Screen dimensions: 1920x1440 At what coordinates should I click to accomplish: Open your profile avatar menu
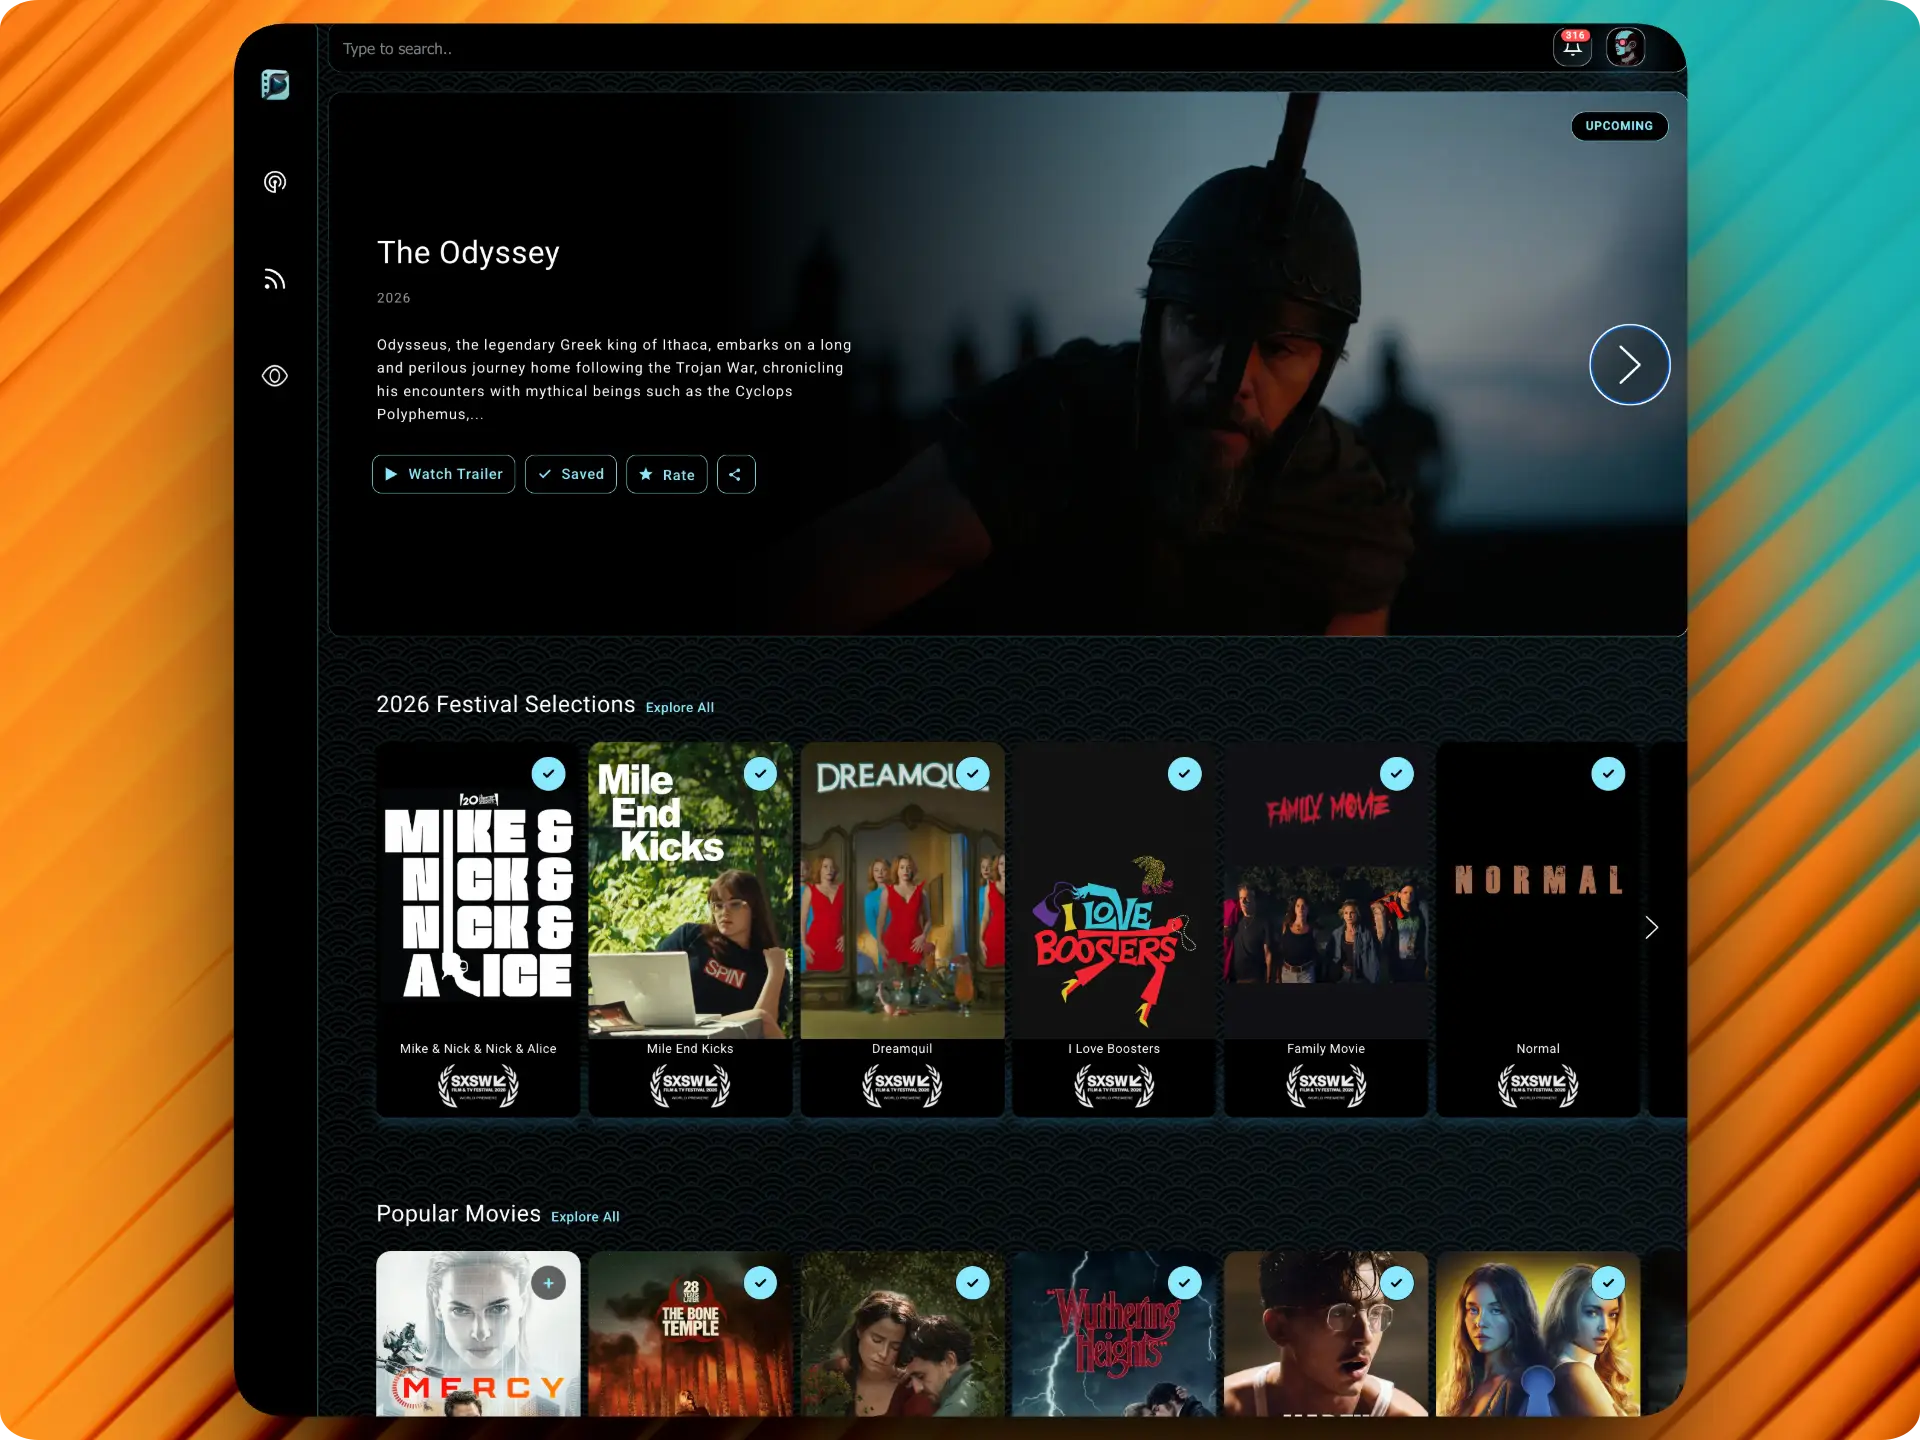1626,47
